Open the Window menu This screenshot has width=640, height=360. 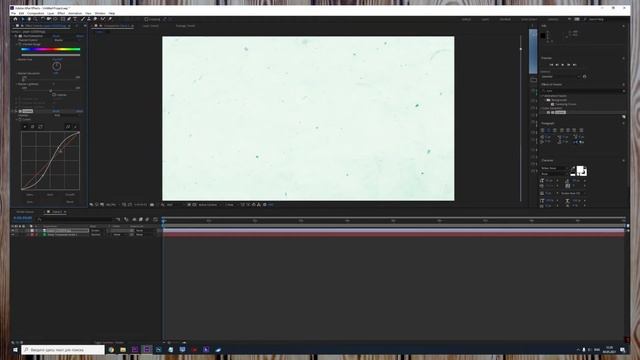pyautogui.click(x=100, y=13)
